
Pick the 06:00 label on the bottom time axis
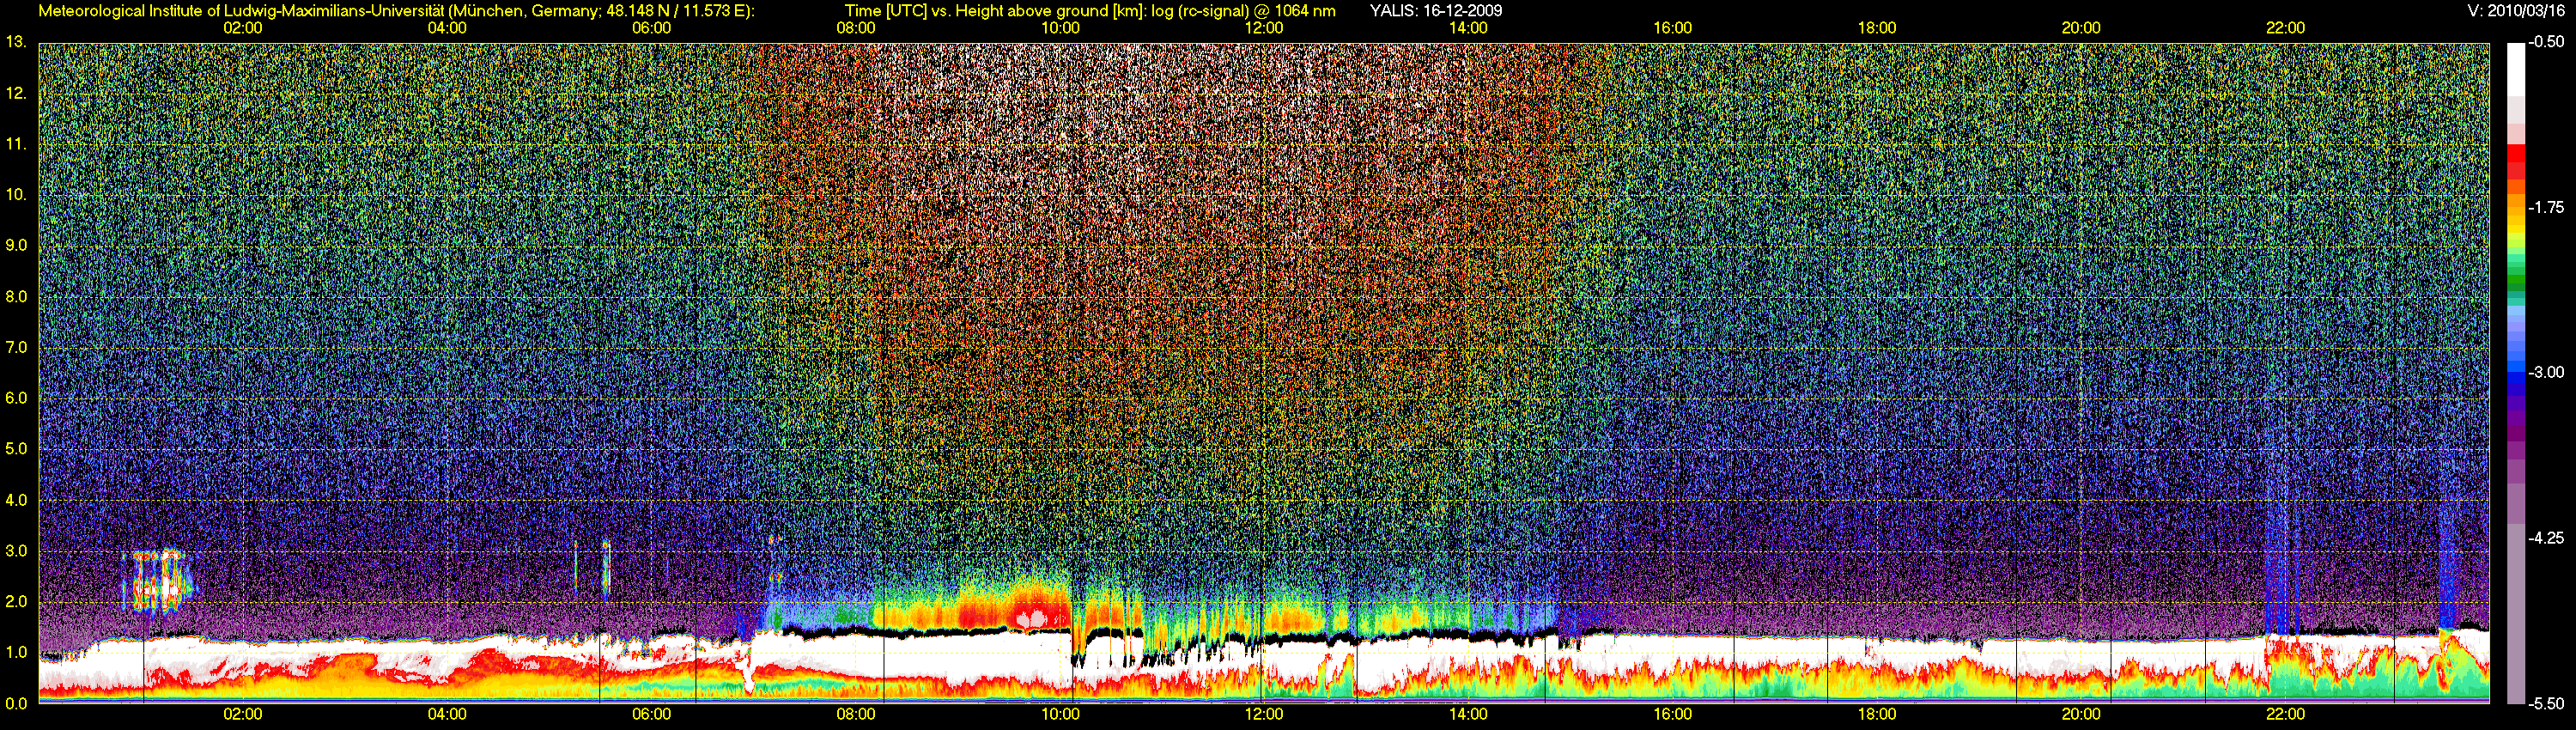651,714
